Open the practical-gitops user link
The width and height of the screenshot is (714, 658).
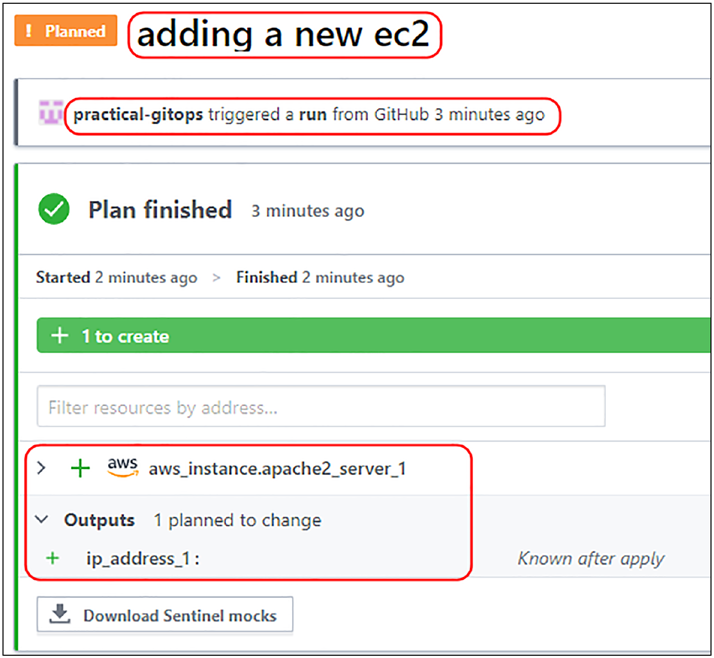[138, 114]
